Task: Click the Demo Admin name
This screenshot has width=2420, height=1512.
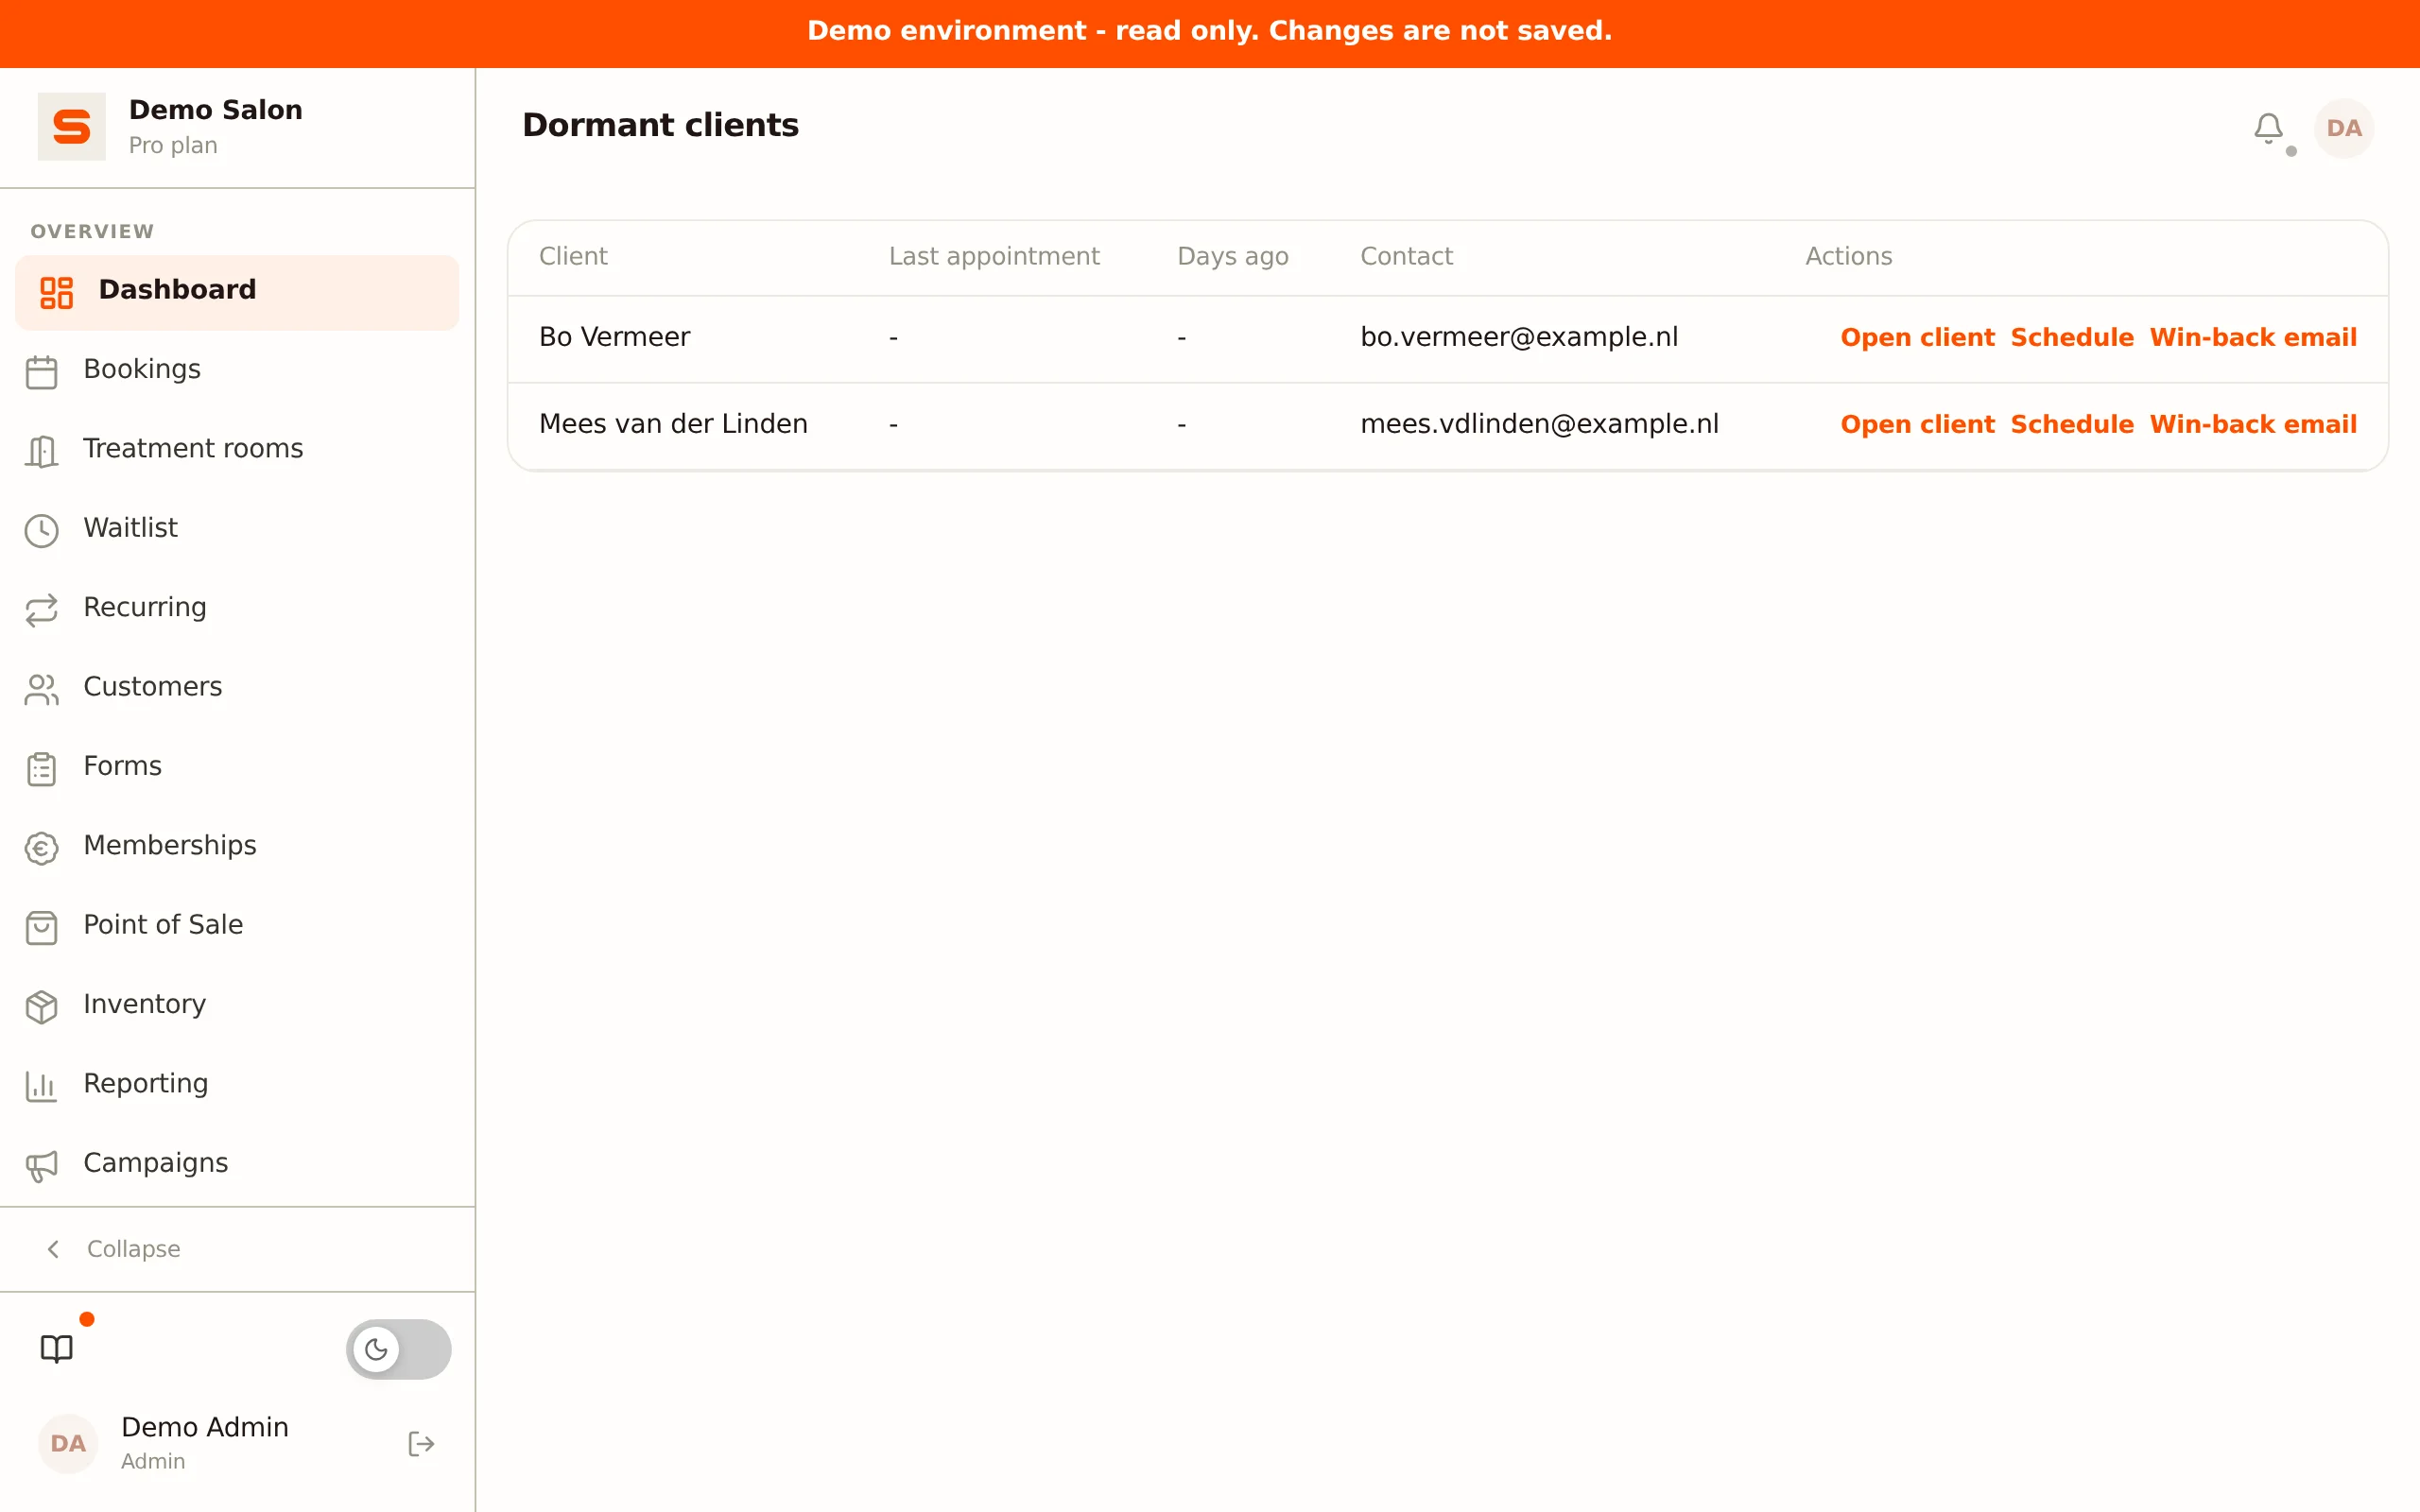Action: pyautogui.click(x=205, y=1427)
